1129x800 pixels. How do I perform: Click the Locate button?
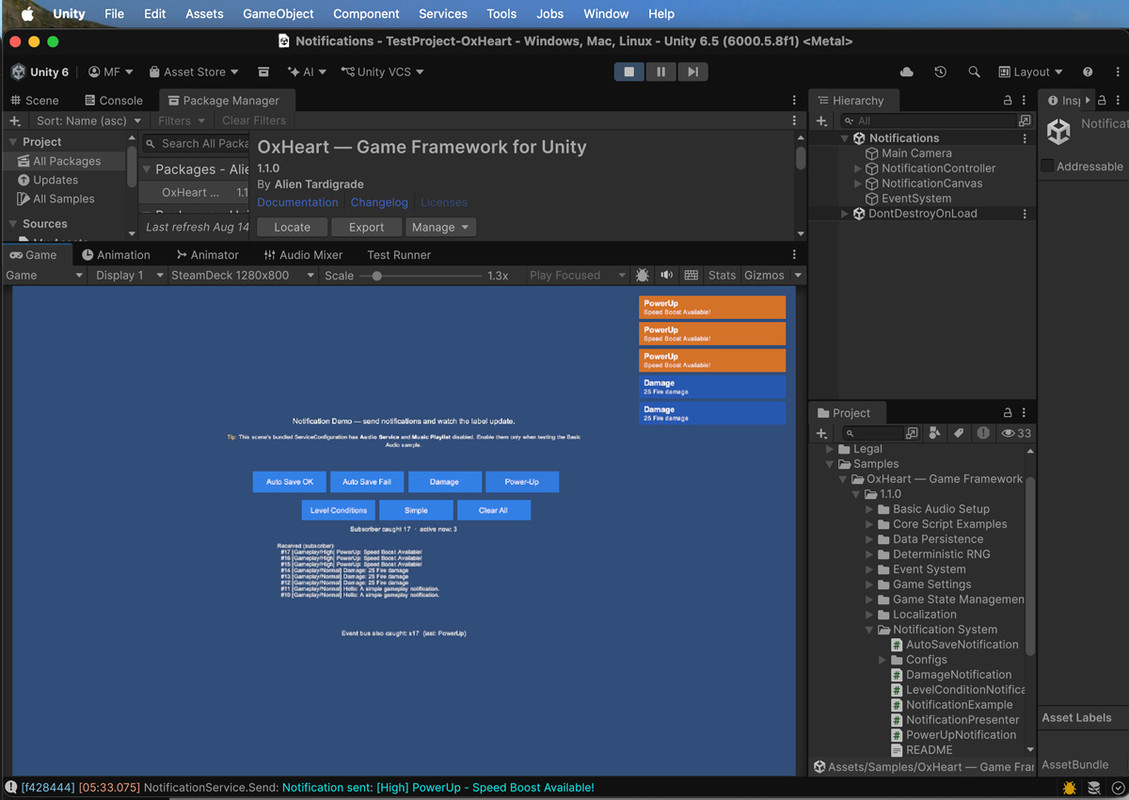coord(292,228)
